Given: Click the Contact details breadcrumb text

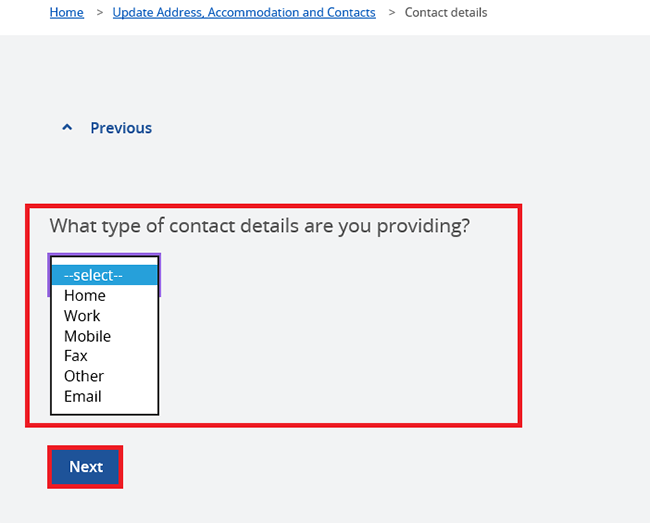Looking at the screenshot, I should point(446,12).
